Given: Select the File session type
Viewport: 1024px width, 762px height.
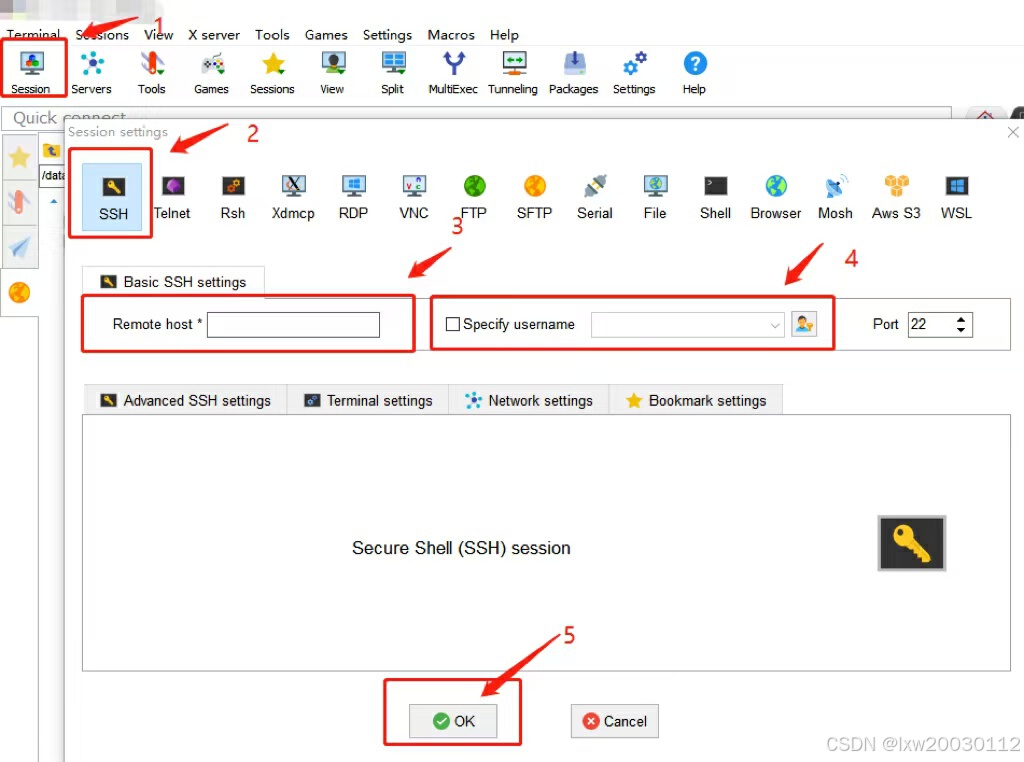Looking at the screenshot, I should point(655,196).
